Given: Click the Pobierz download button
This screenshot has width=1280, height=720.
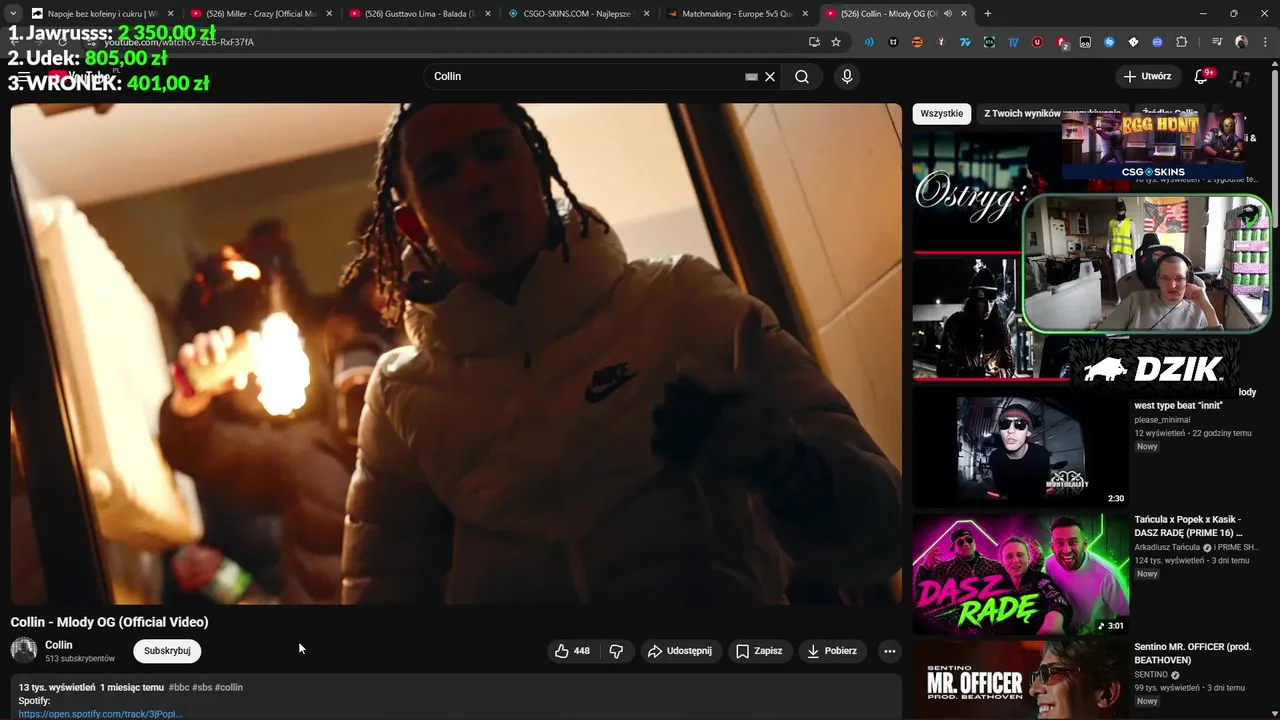Looking at the screenshot, I should coord(832,651).
